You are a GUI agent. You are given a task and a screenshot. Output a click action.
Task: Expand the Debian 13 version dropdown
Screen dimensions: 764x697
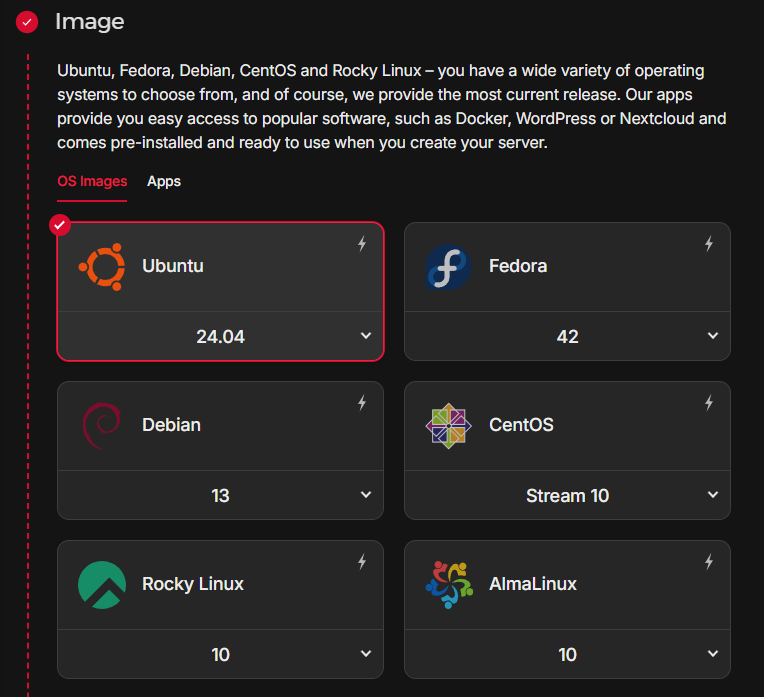pos(220,495)
